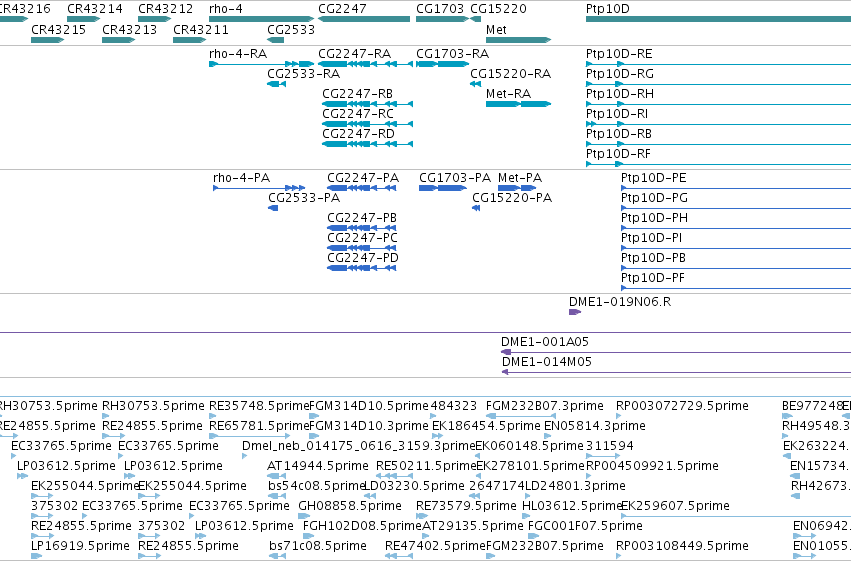Click protein Ptp10D-PG
The height and width of the screenshot is (561, 851).
pyautogui.click(x=655, y=198)
